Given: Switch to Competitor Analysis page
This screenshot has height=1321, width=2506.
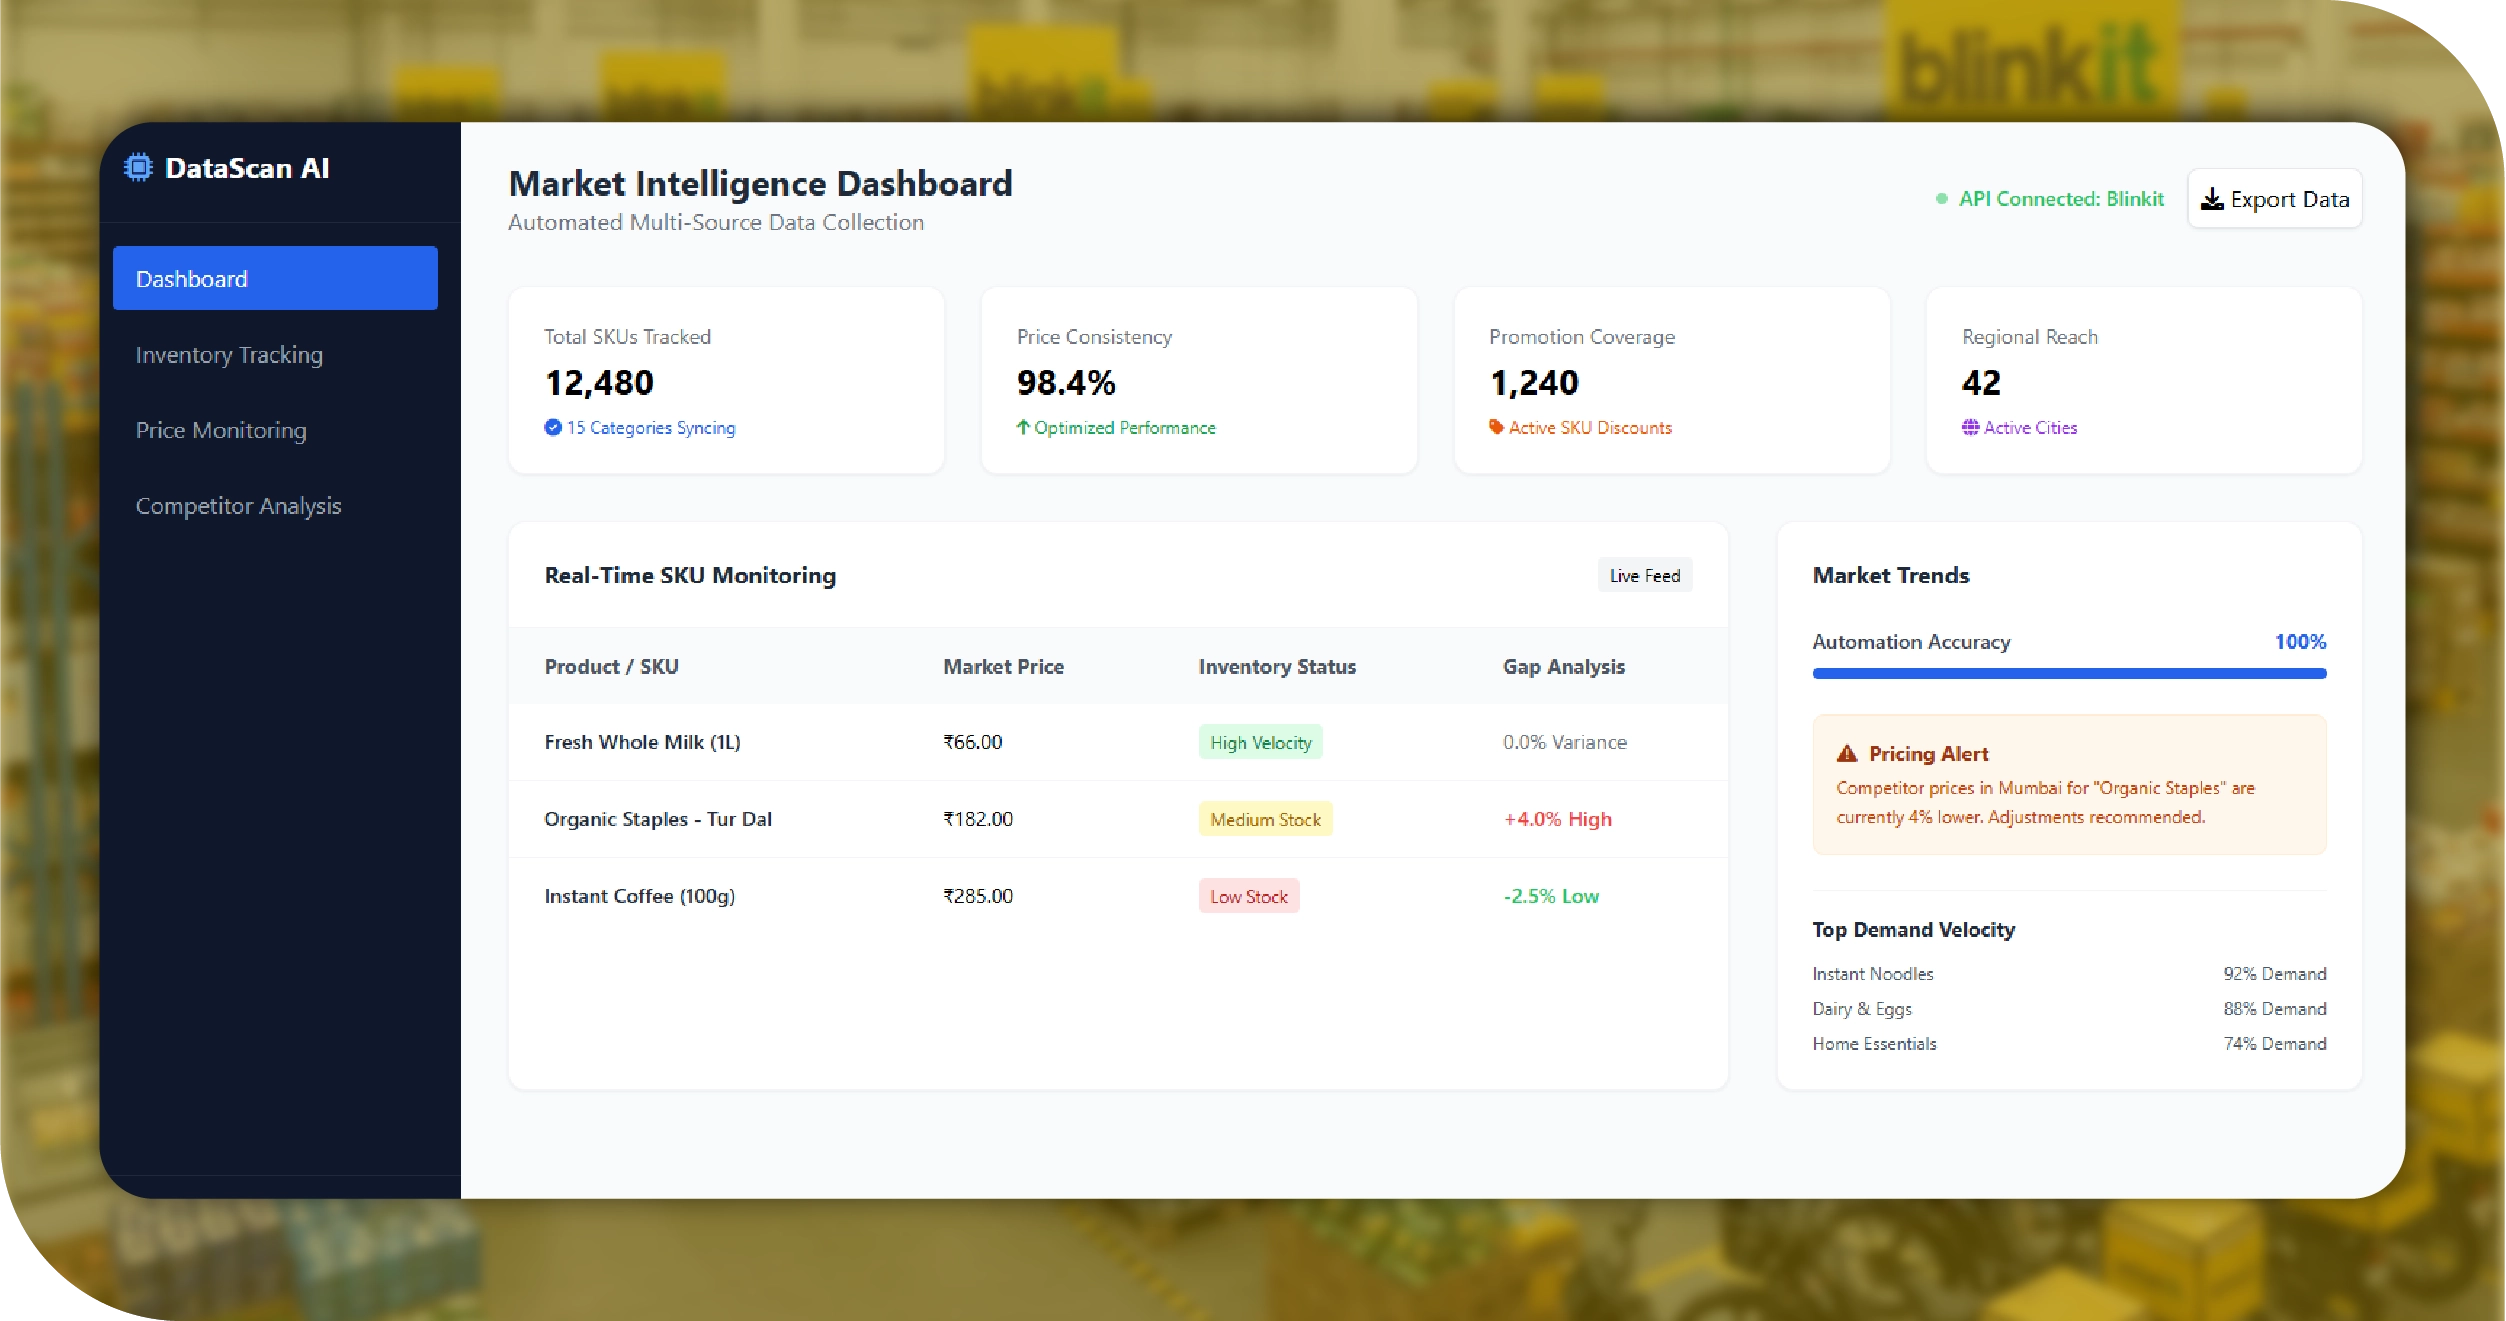Looking at the screenshot, I should pos(238,506).
